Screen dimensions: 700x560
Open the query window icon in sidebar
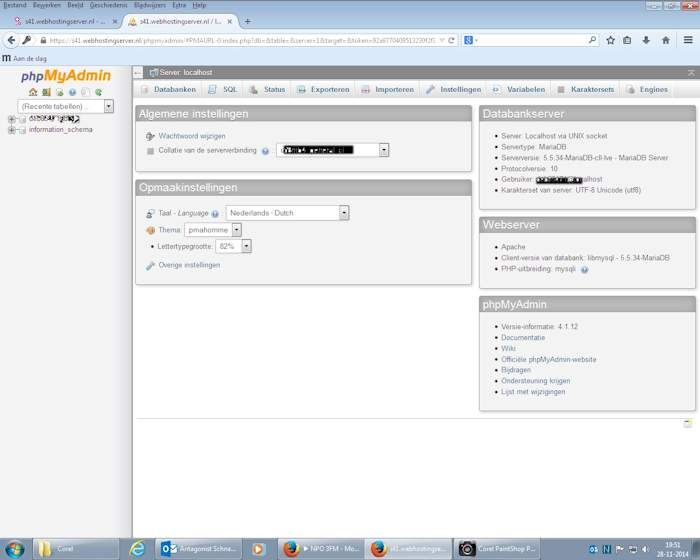pyautogui.click(x=59, y=92)
